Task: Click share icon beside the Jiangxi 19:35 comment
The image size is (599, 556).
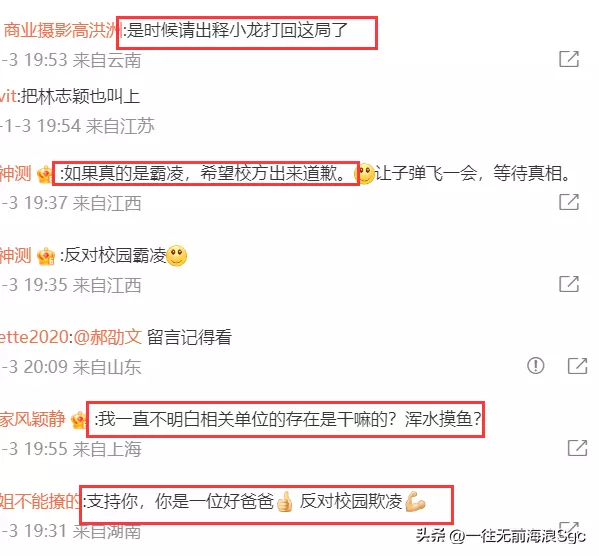Action: click(x=569, y=284)
